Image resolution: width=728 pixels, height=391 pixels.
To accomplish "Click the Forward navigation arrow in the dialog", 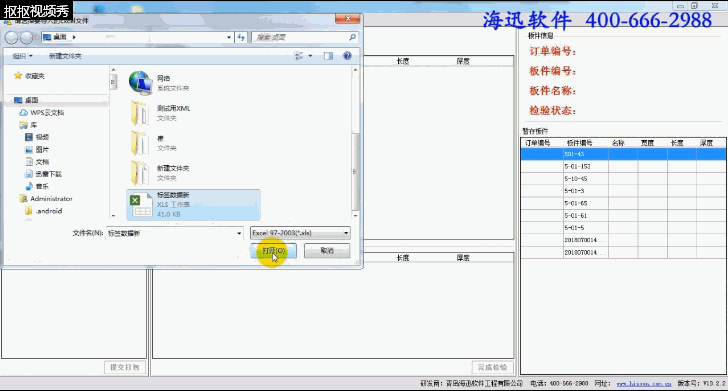I will (x=26, y=38).
